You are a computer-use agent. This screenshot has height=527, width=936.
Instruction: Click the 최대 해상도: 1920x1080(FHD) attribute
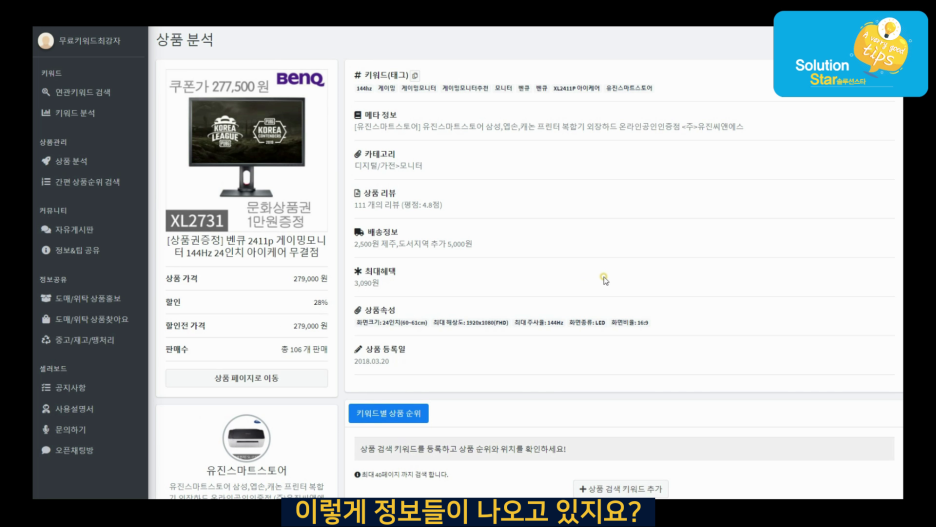point(470,323)
